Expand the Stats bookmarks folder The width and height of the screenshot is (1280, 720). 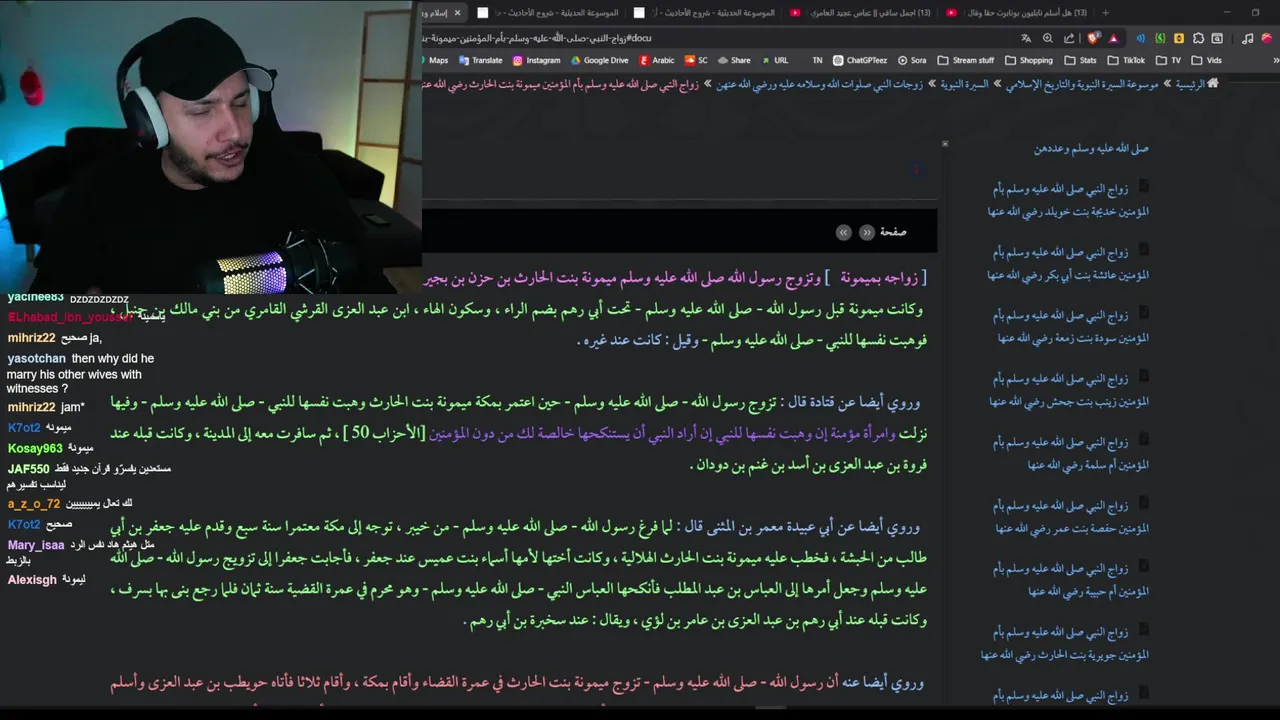pos(1080,60)
